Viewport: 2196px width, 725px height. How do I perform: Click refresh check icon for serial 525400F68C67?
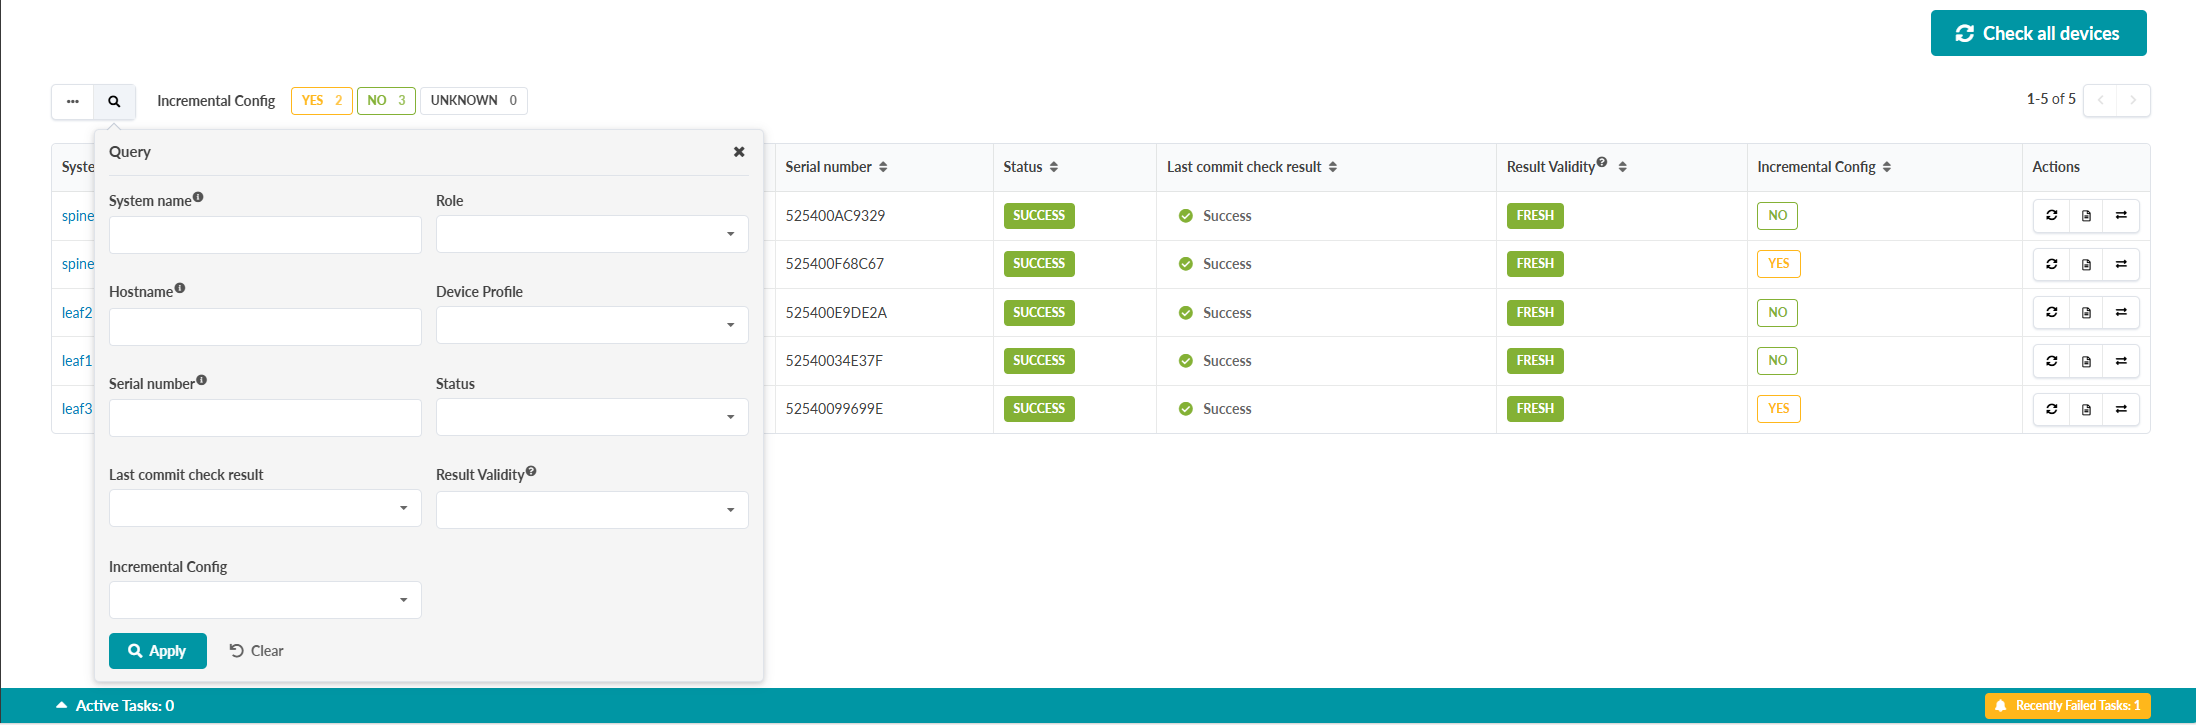pos(2051,264)
